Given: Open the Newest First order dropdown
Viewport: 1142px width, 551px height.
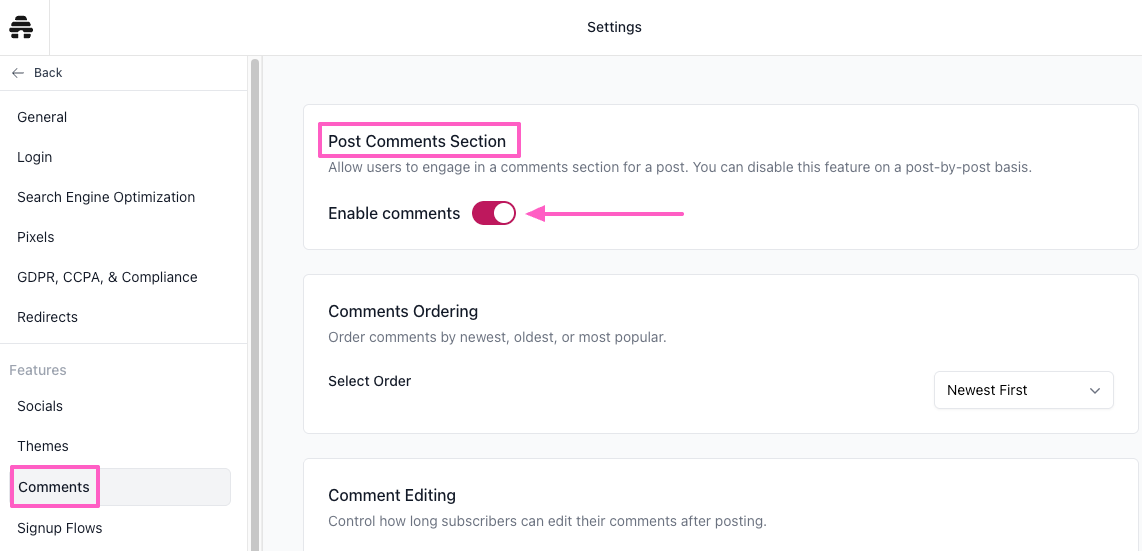Looking at the screenshot, I should pos(1023,390).
